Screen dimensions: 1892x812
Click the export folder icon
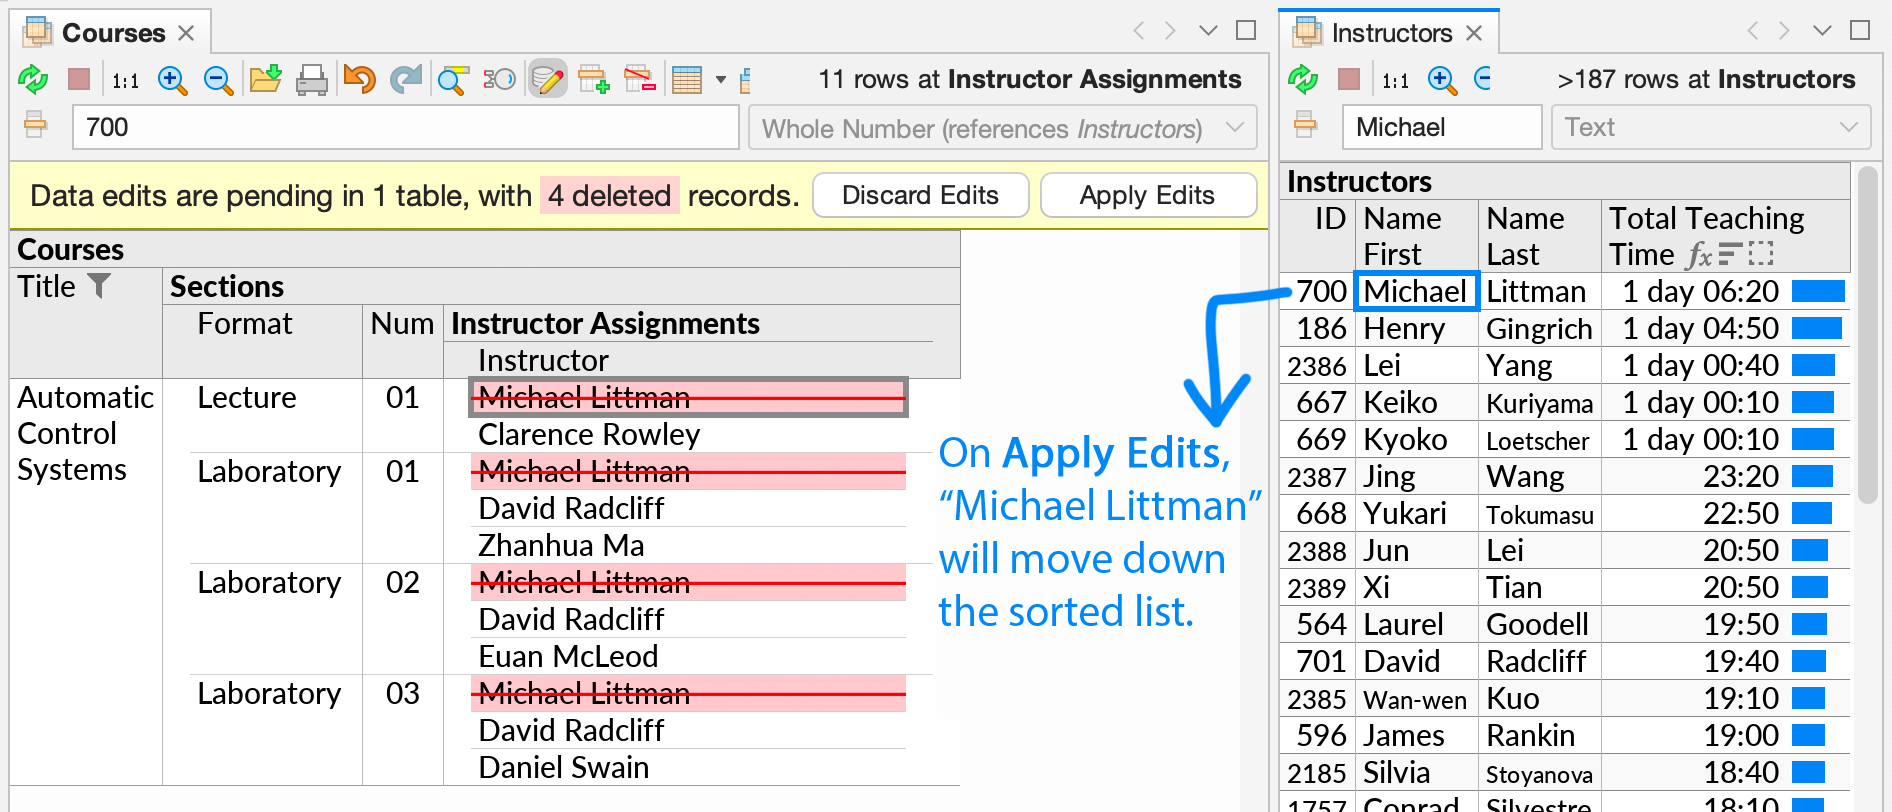265,79
